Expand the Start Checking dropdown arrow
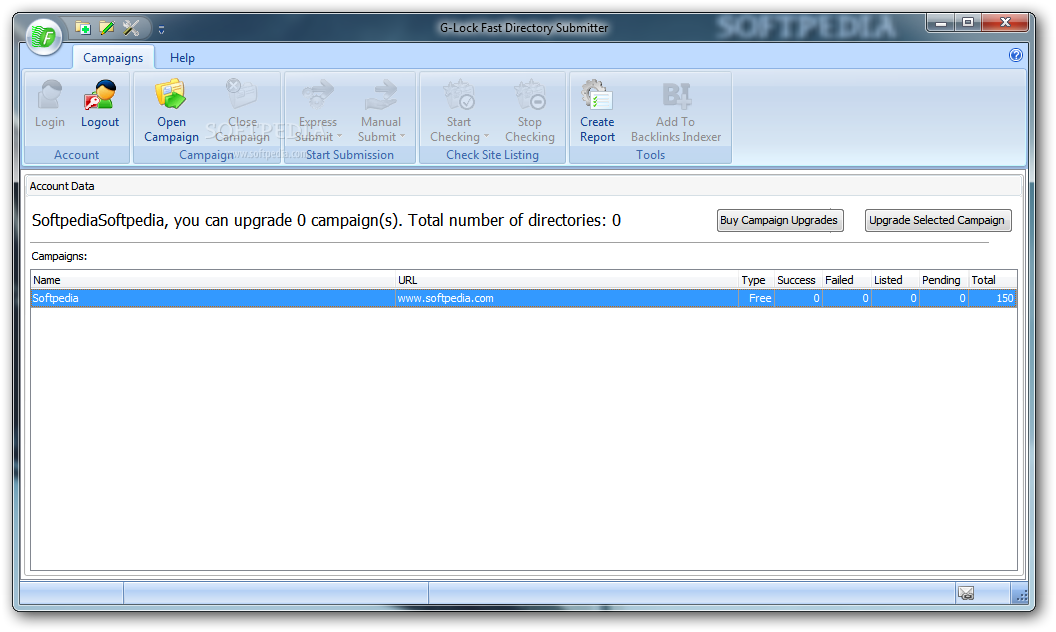This screenshot has height=632, width=1056. [486, 137]
